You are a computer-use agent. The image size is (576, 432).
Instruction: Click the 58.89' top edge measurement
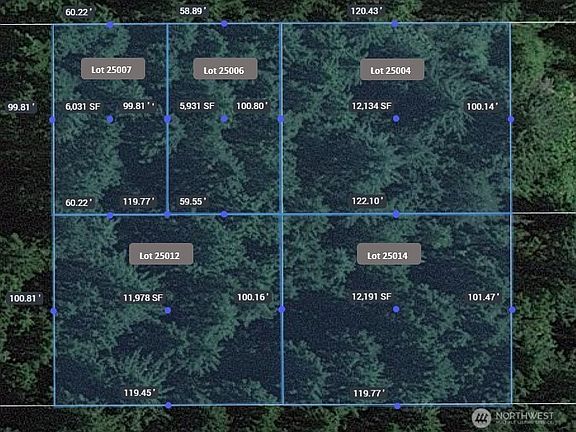pos(192,11)
